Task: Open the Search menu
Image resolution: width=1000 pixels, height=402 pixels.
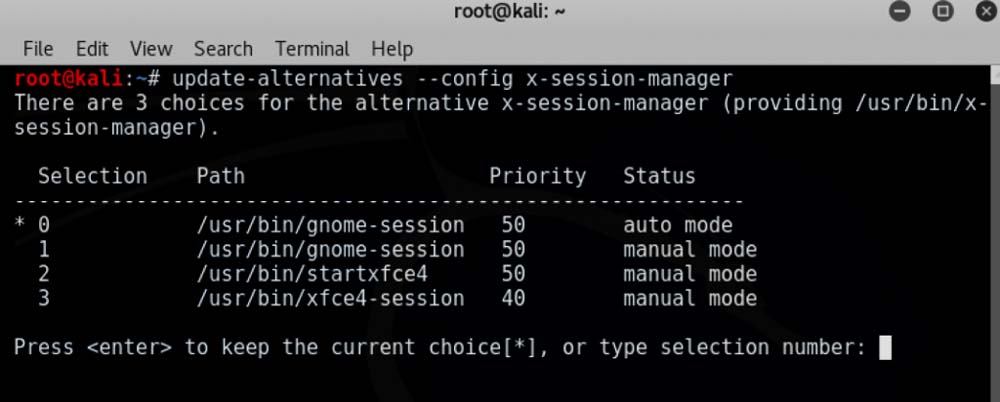Action: point(223,48)
